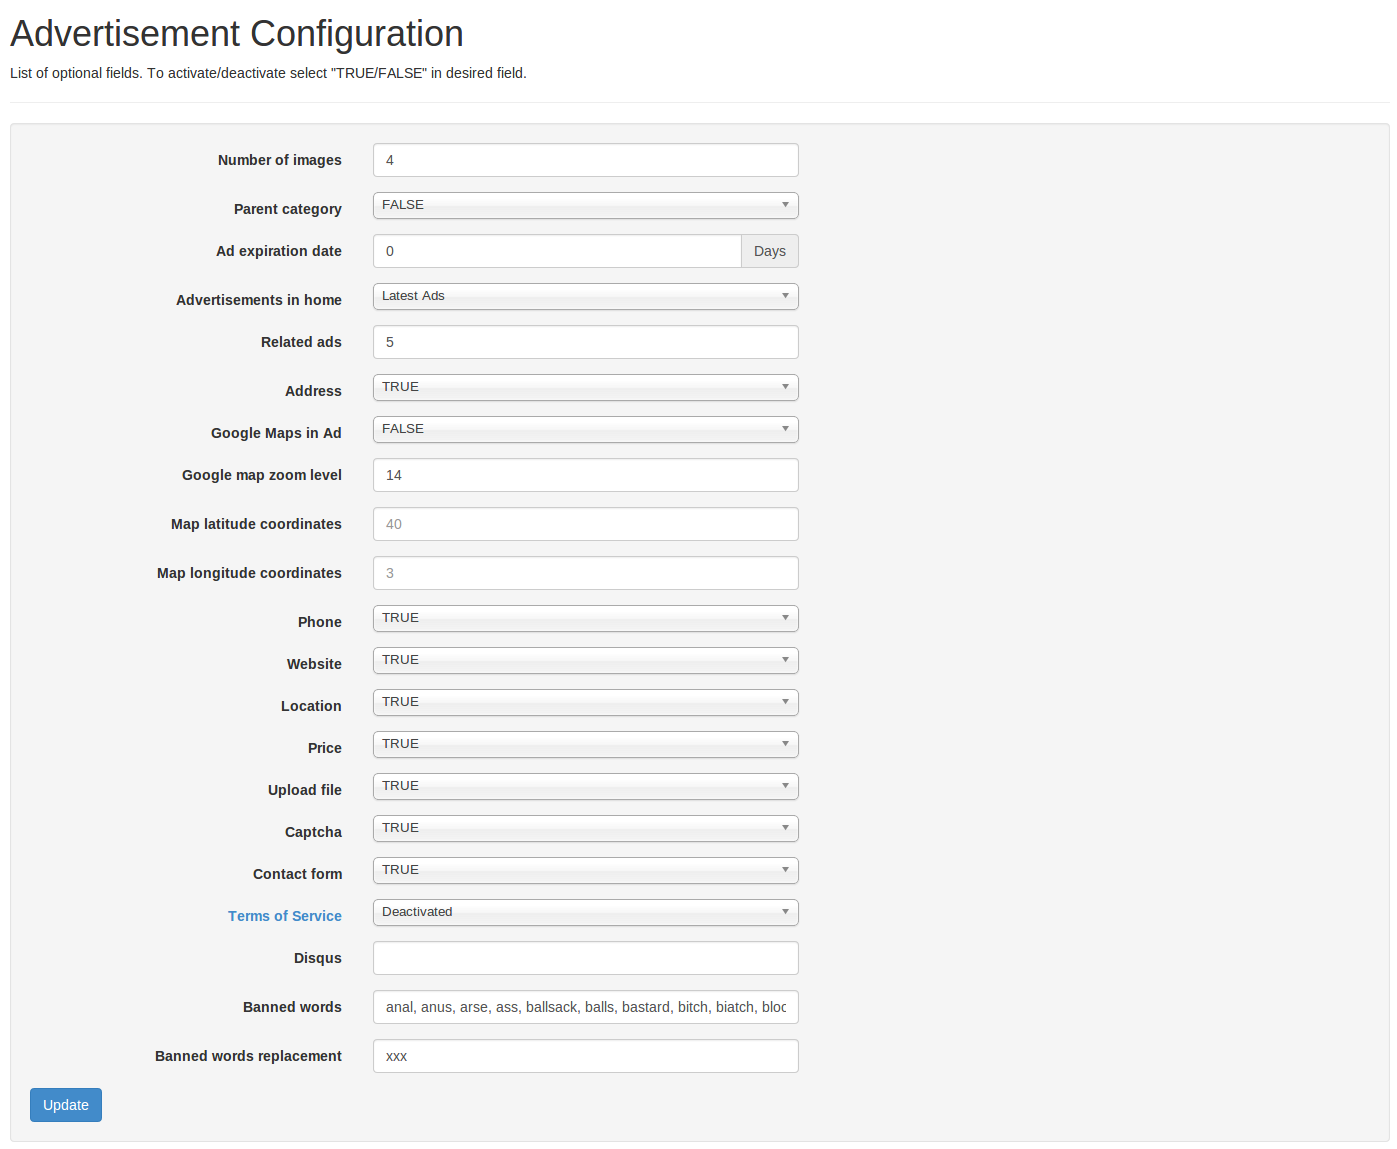
Task: Click the Update button
Action: [66, 1105]
